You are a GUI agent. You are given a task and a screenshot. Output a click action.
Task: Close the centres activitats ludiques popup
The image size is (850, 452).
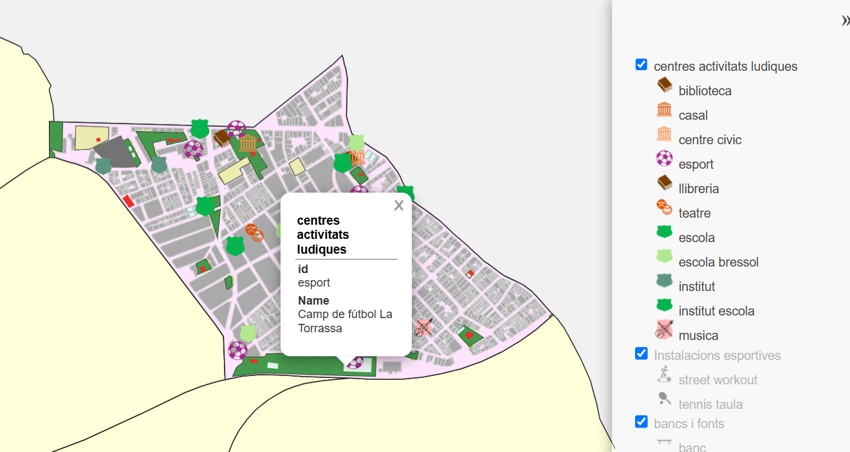pos(399,205)
